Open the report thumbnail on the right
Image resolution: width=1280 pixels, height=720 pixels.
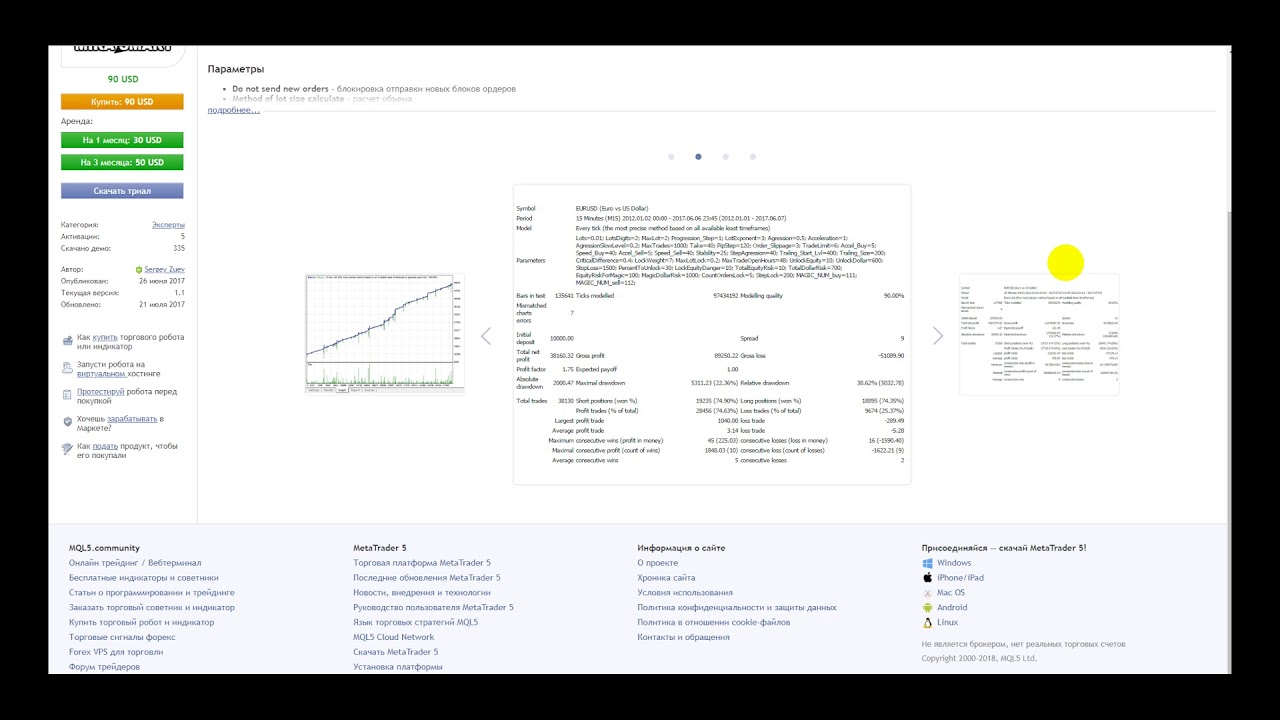tap(1039, 334)
